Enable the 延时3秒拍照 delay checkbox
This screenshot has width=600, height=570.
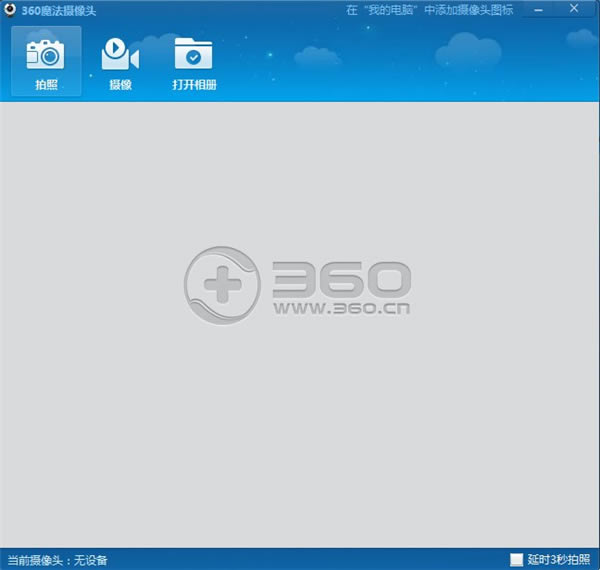[517, 560]
